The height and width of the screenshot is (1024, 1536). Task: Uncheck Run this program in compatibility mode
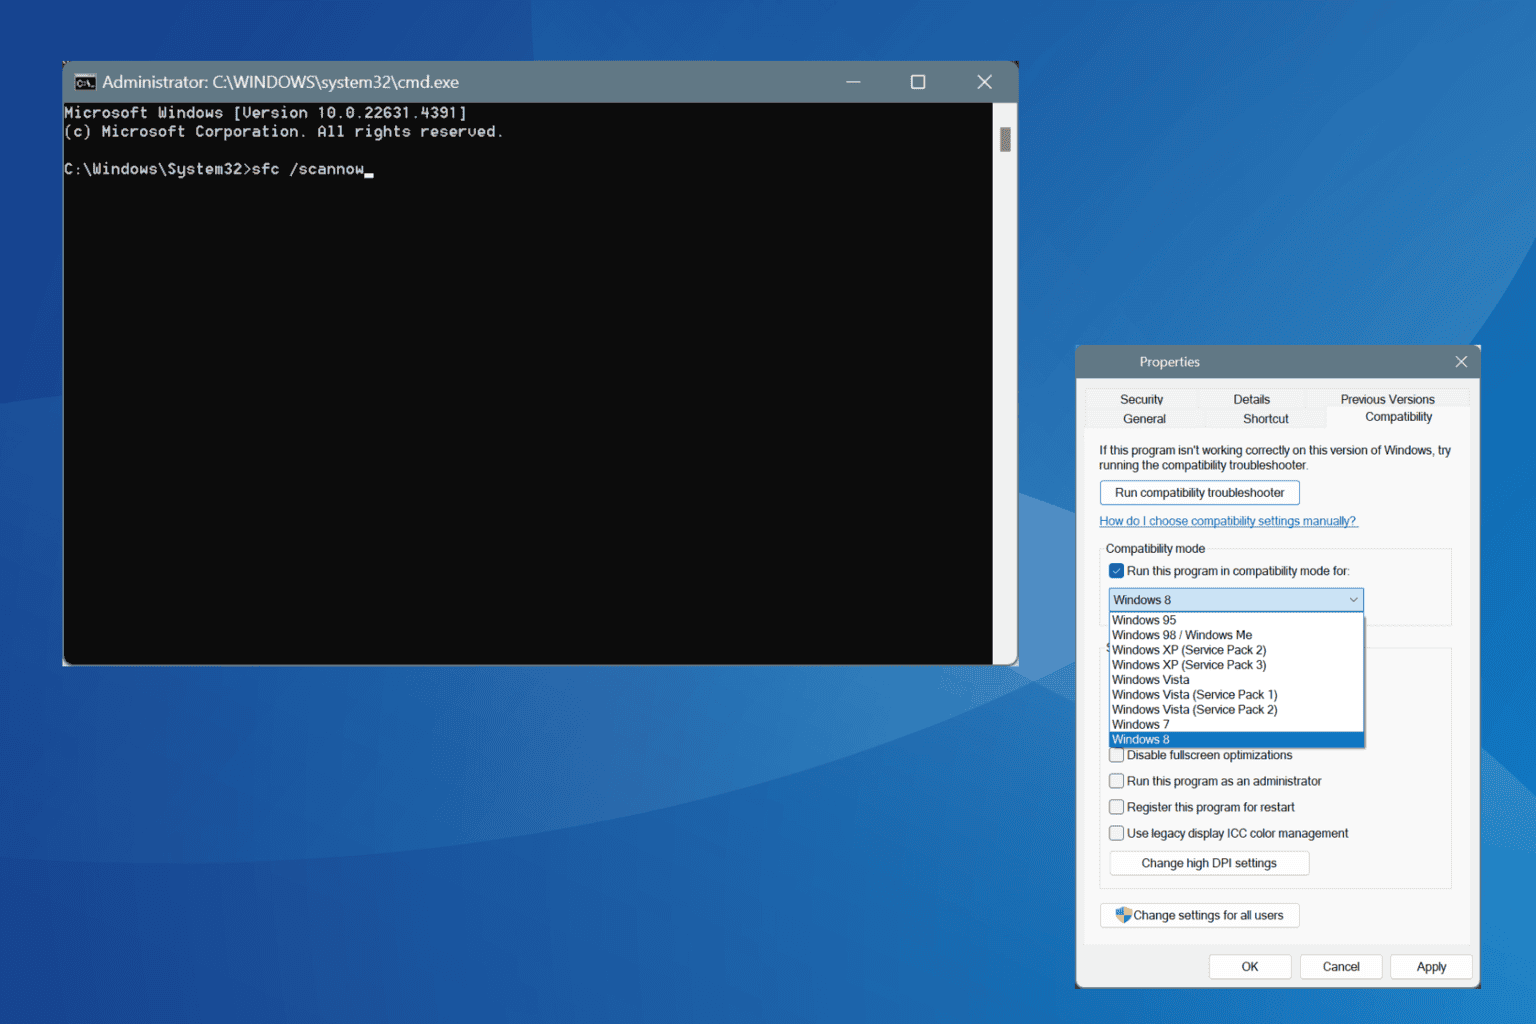(1116, 571)
